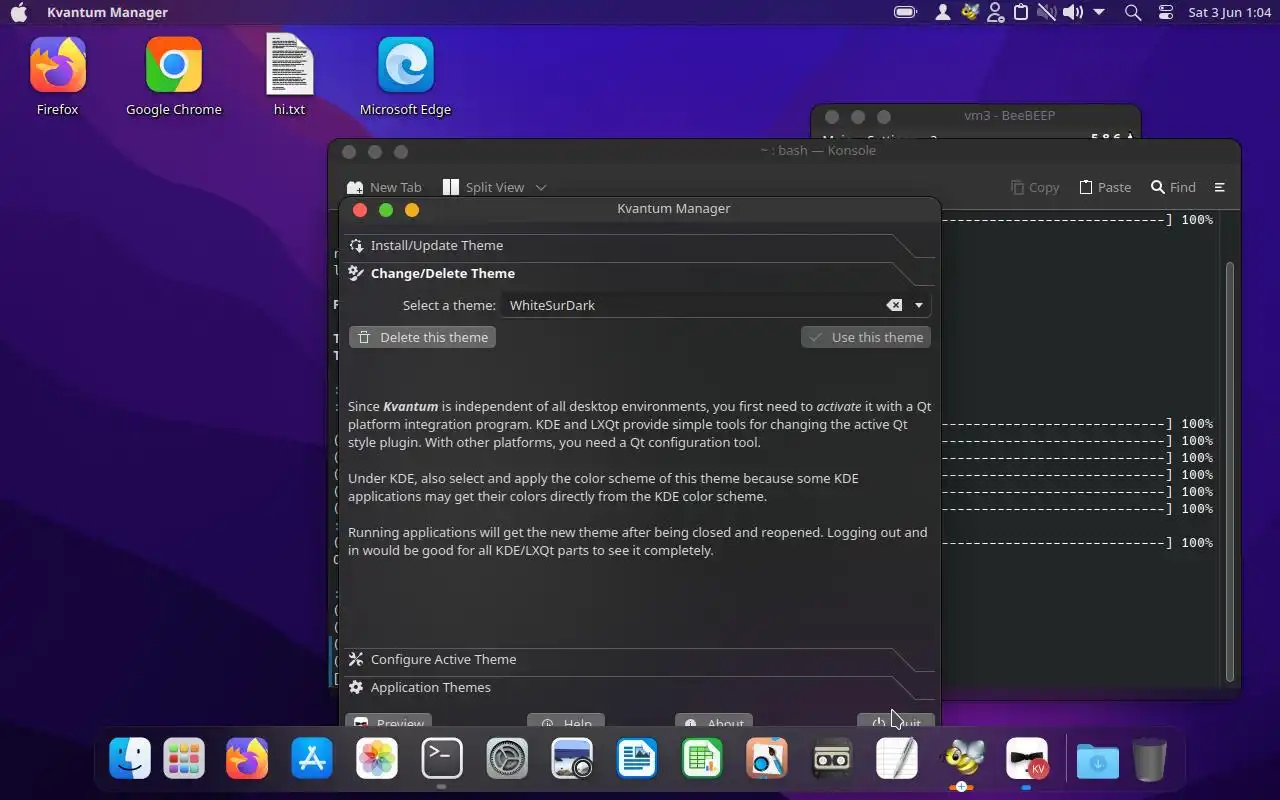Open the BeeBEEP dock icon
Viewport: 1280px width, 800px height.
(x=963, y=759)
